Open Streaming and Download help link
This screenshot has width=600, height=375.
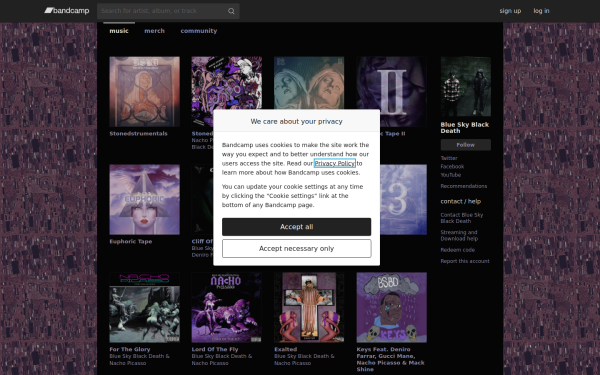point(459,235)
